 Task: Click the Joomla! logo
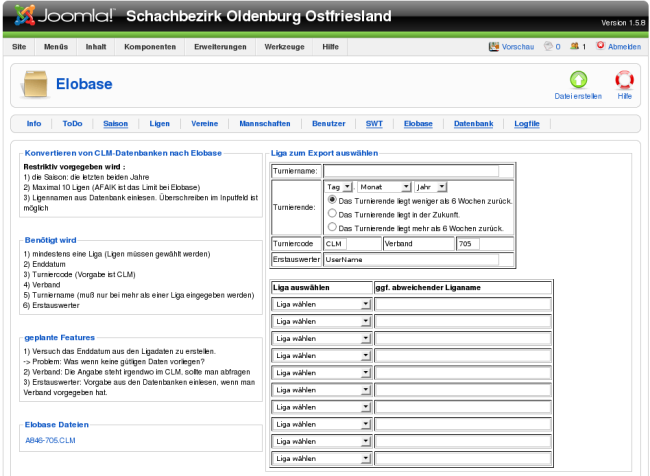(65, 17)
